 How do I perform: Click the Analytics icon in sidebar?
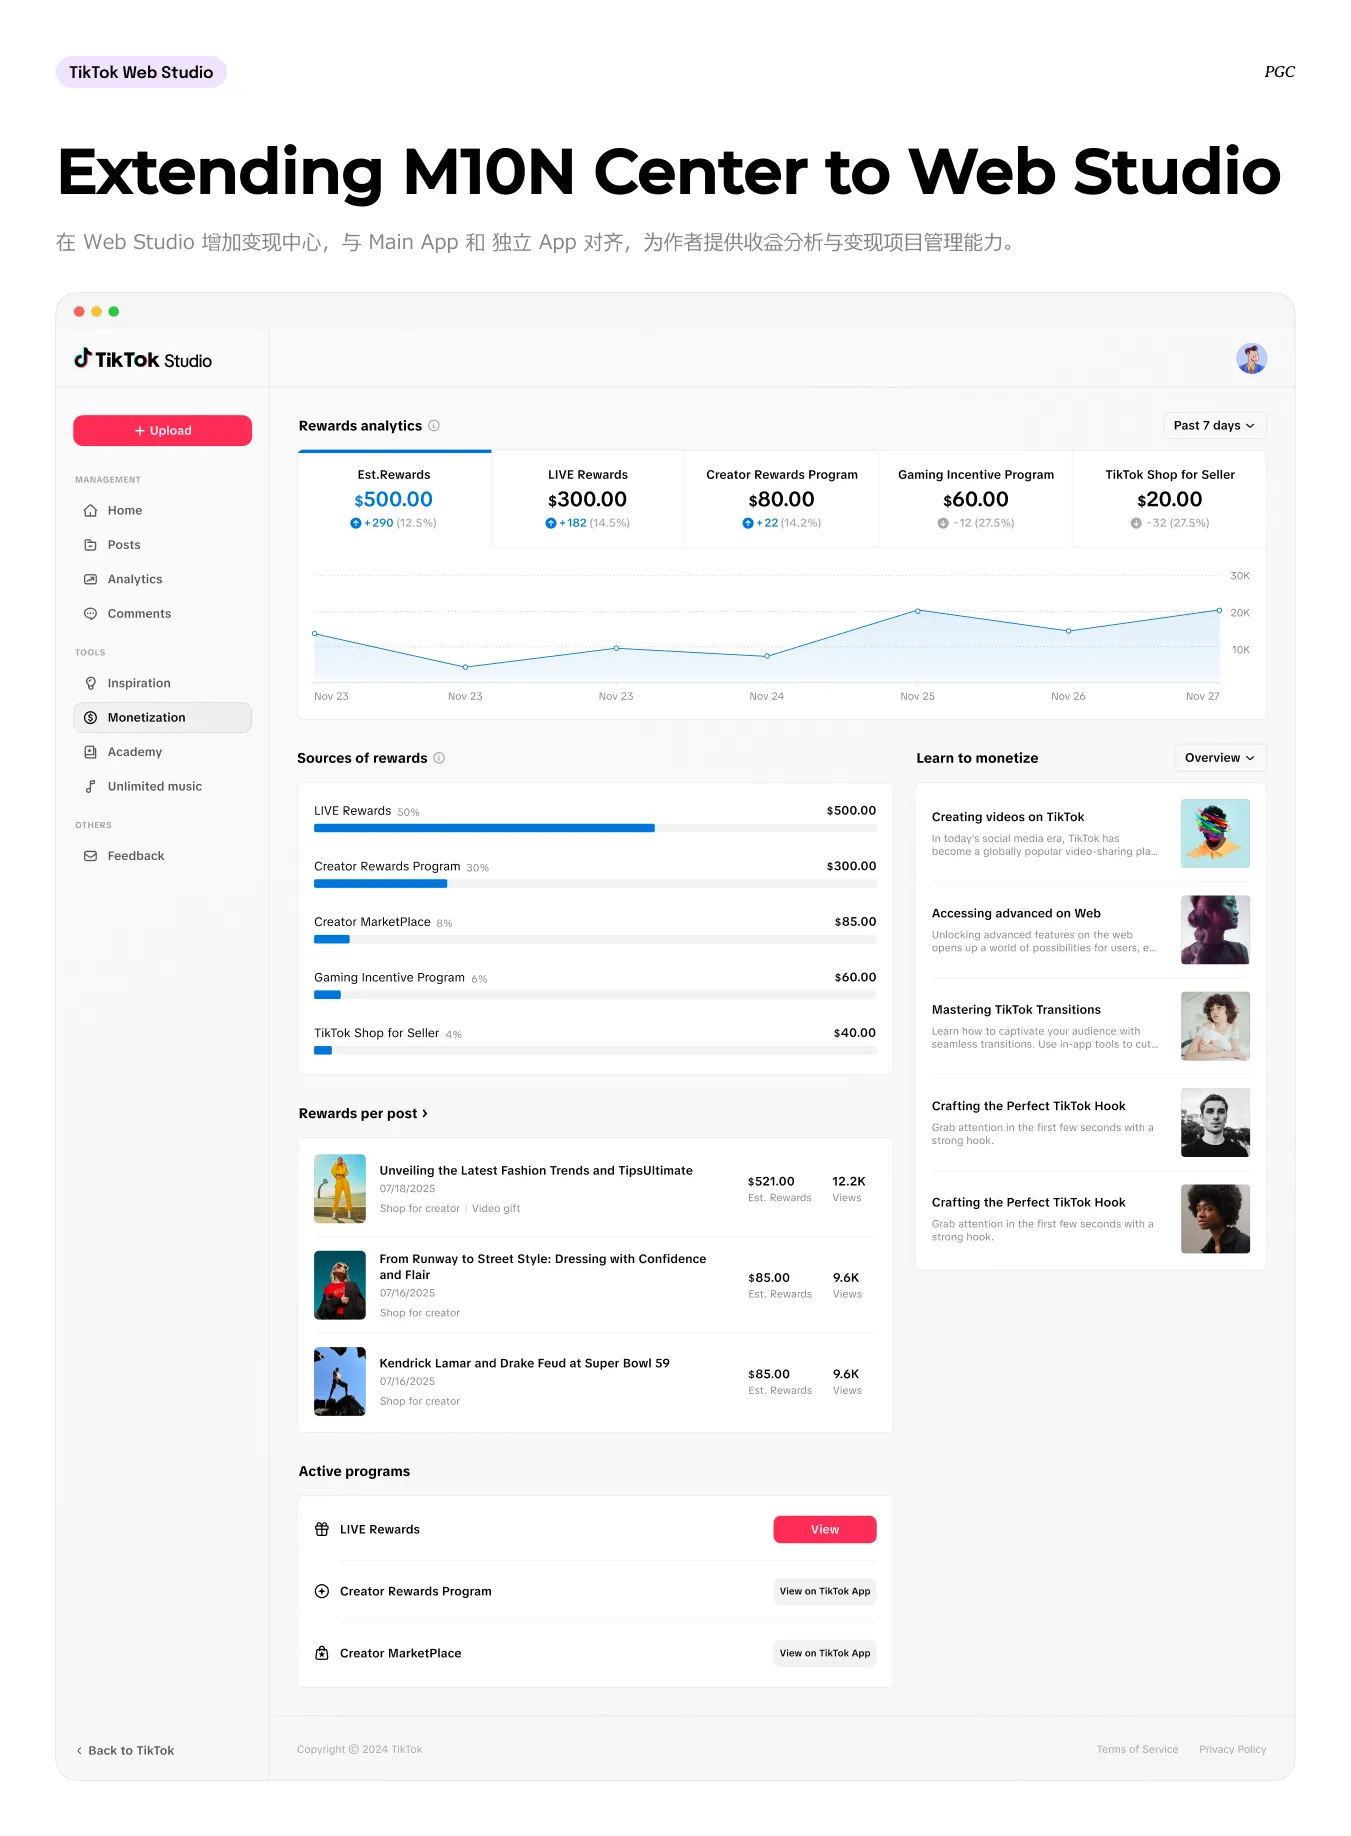click(x=90, y=579)
